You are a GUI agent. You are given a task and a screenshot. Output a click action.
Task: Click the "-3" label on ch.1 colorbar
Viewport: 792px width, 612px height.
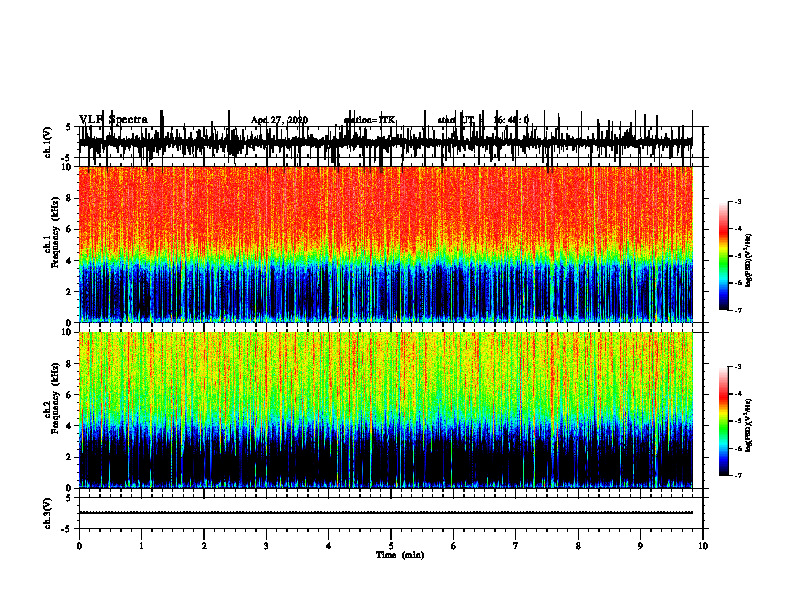(x=738, y=201)
